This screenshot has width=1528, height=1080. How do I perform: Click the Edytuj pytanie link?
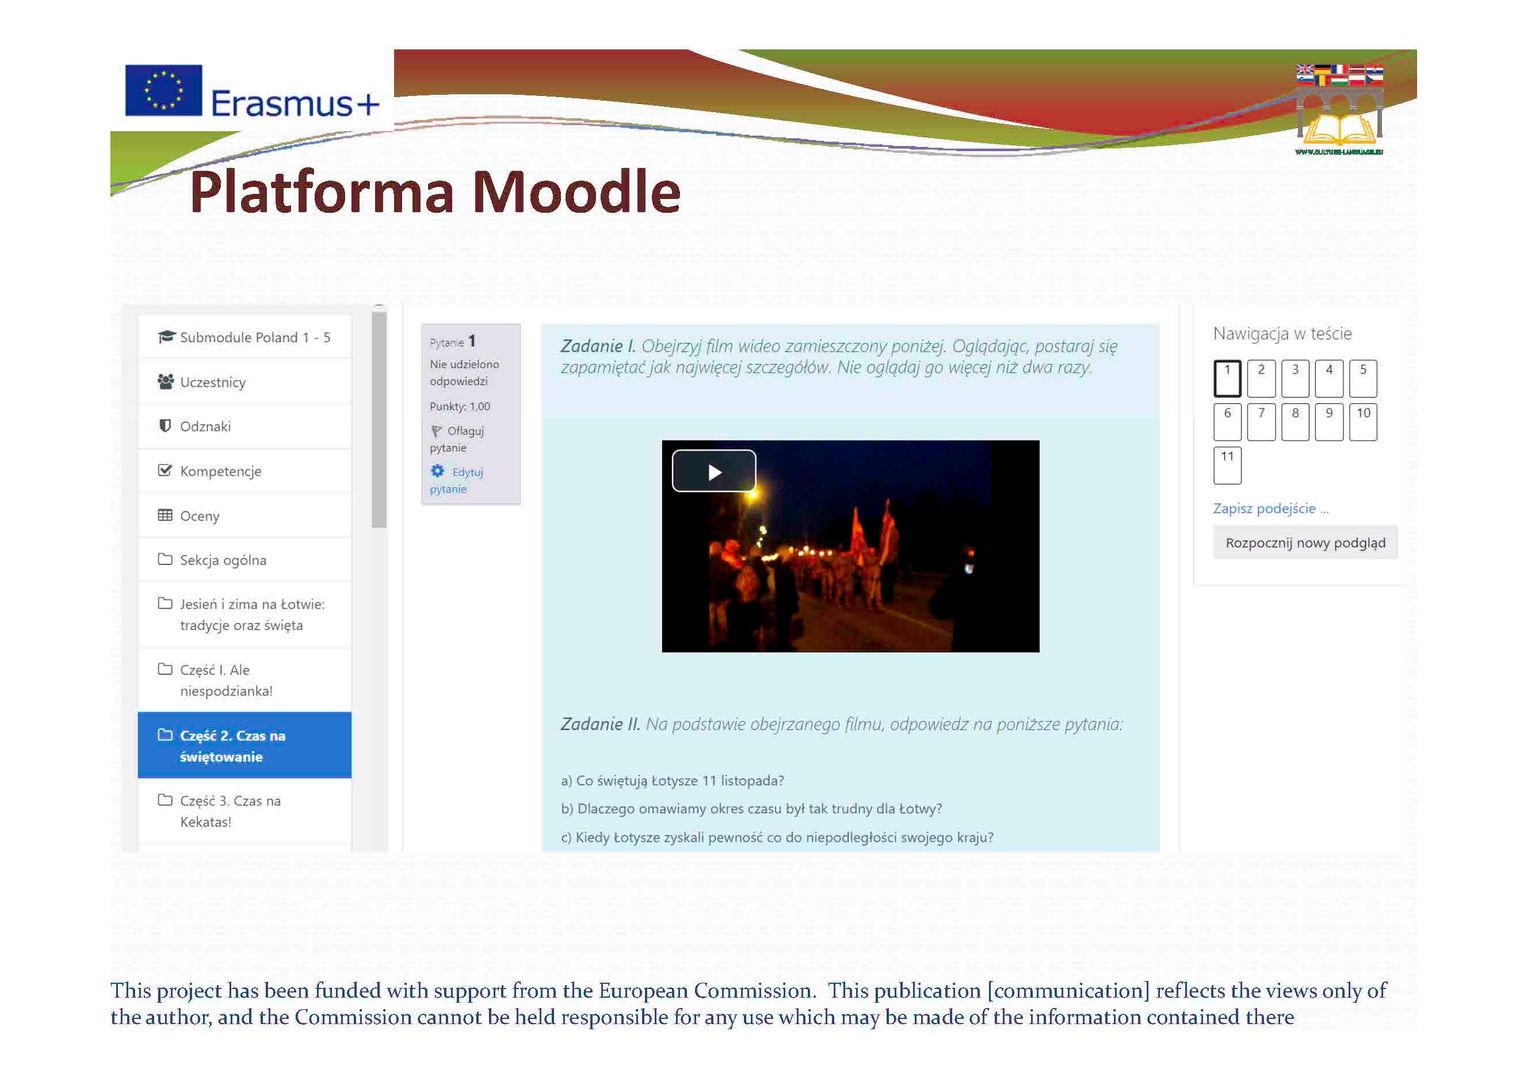pyautogui.click(x=456, y=480)
